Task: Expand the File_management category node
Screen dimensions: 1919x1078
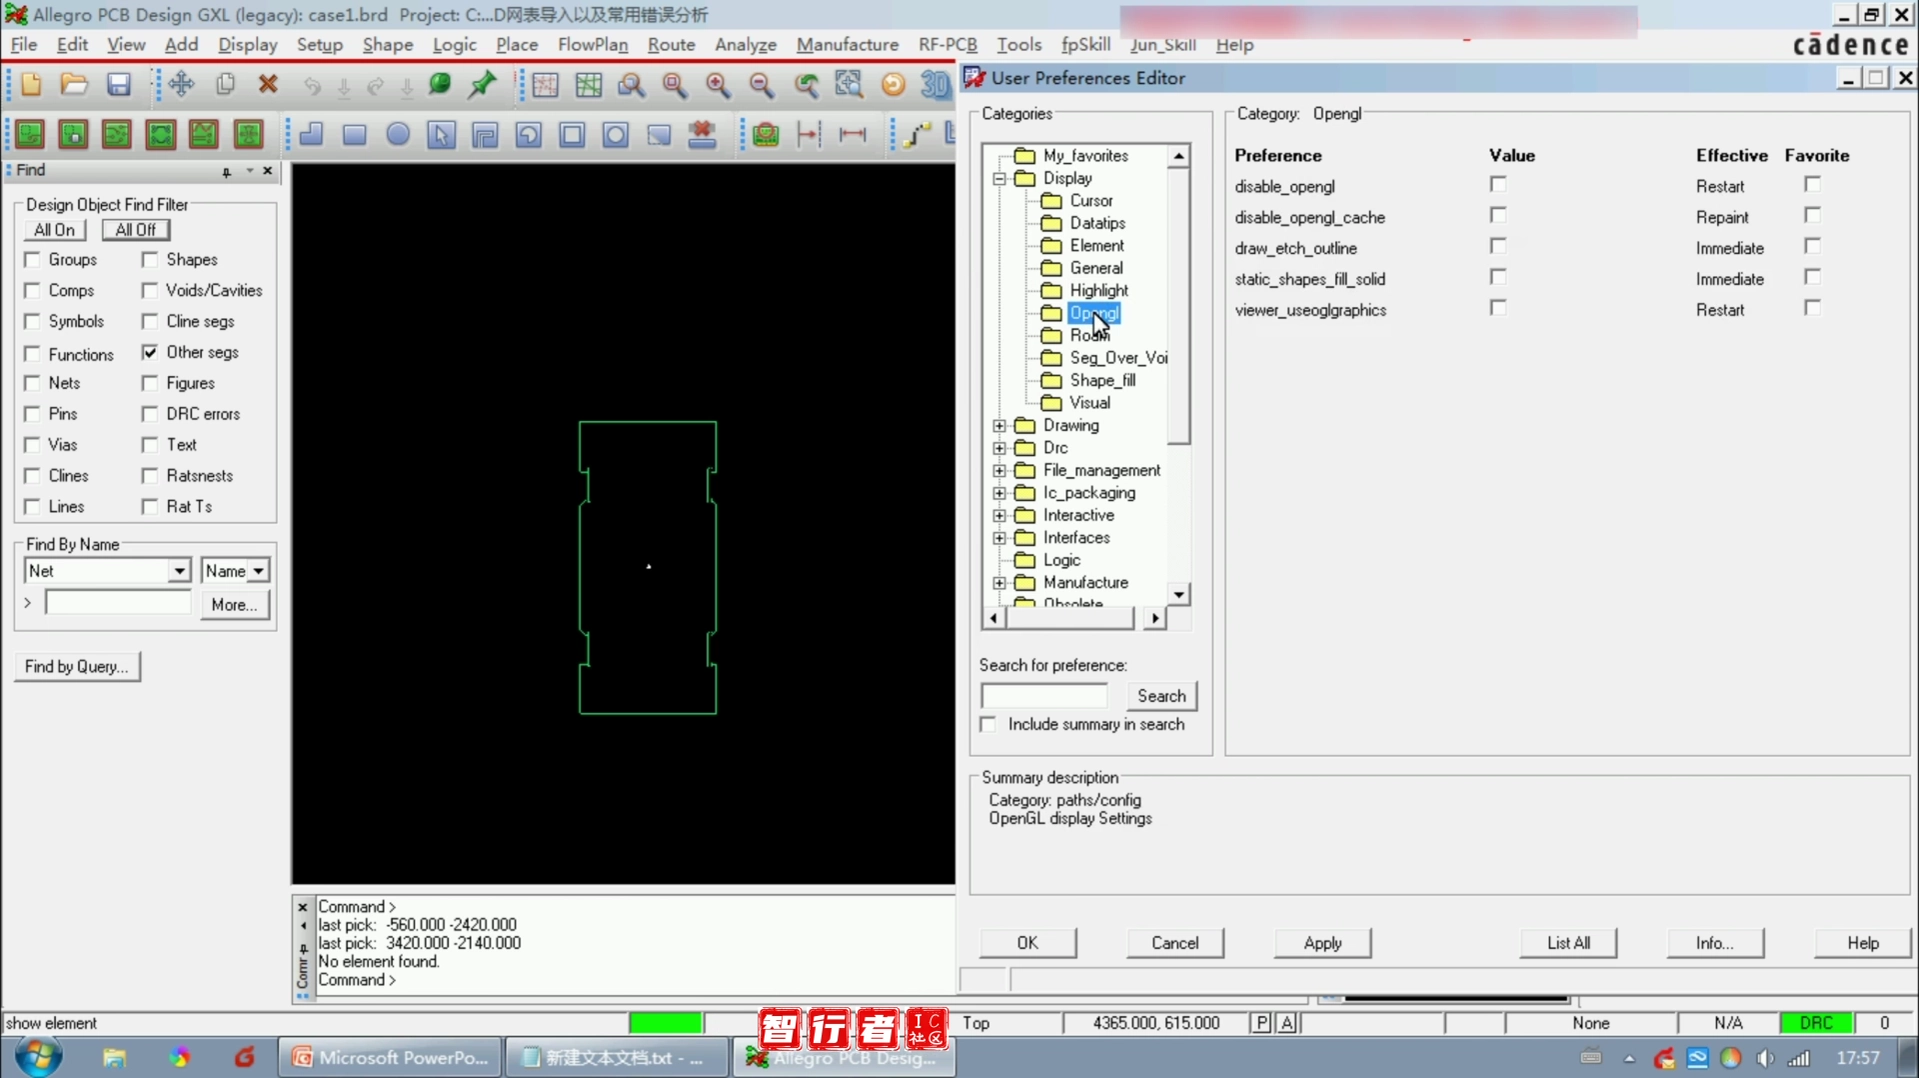Action: pyautogui.click(x=999, y=471)
